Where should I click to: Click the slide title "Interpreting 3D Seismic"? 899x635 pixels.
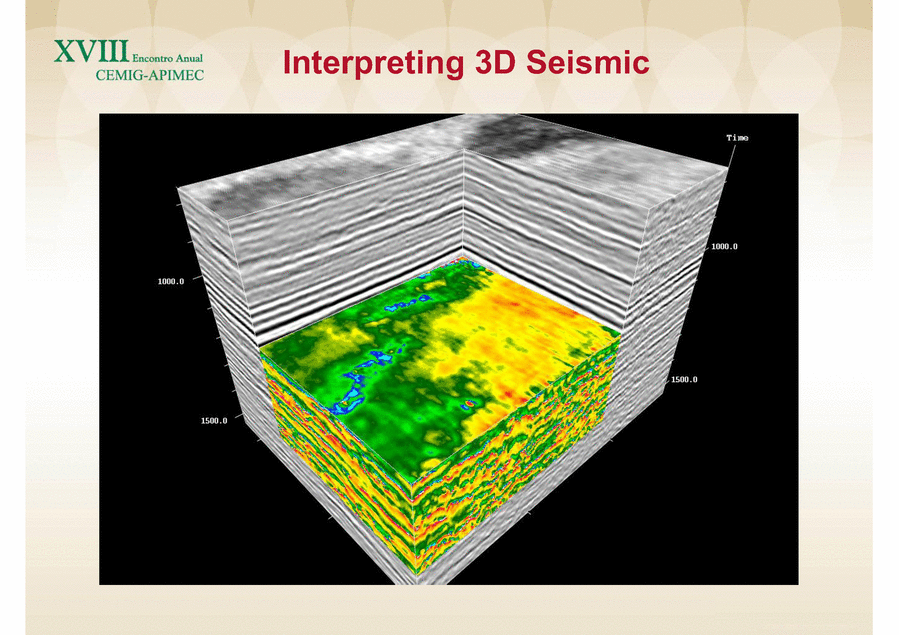(466, 62)
